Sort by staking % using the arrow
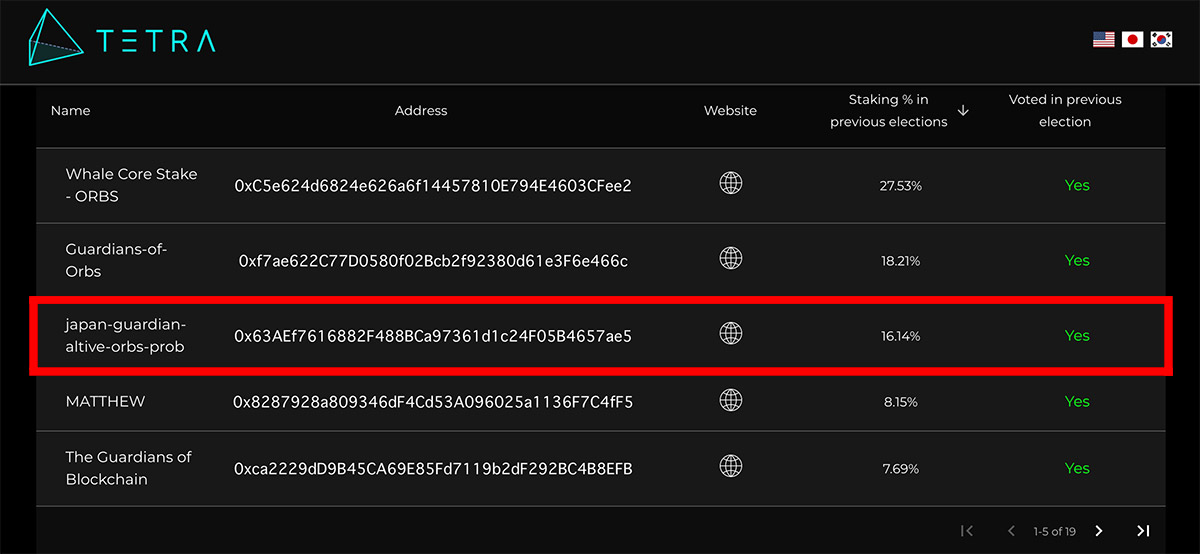1200x554 pixels. 963,111
